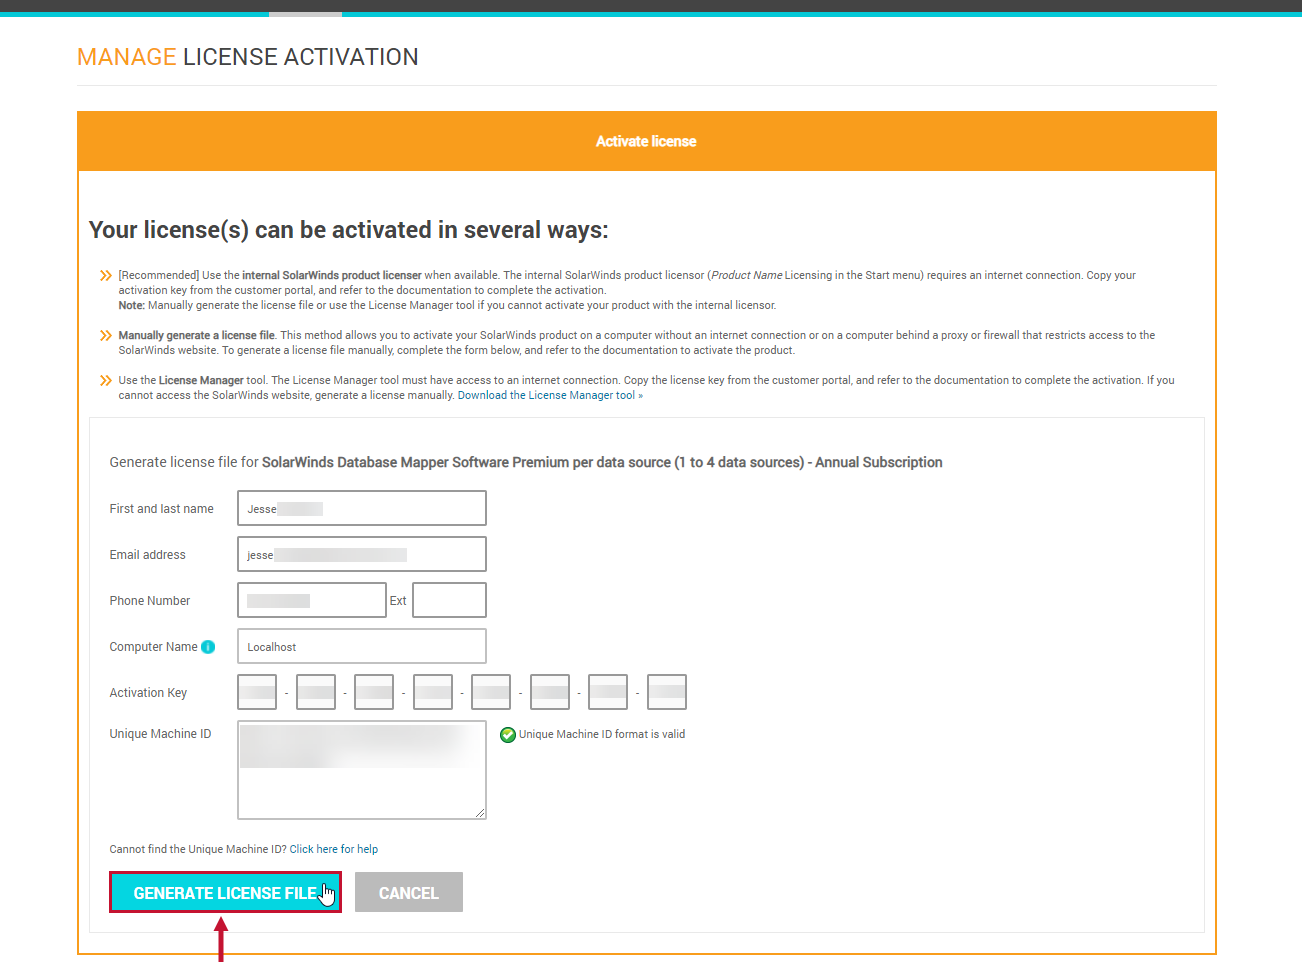Click the 'internal SolarWinds product licenser' bold text

(x=332, y=275)
